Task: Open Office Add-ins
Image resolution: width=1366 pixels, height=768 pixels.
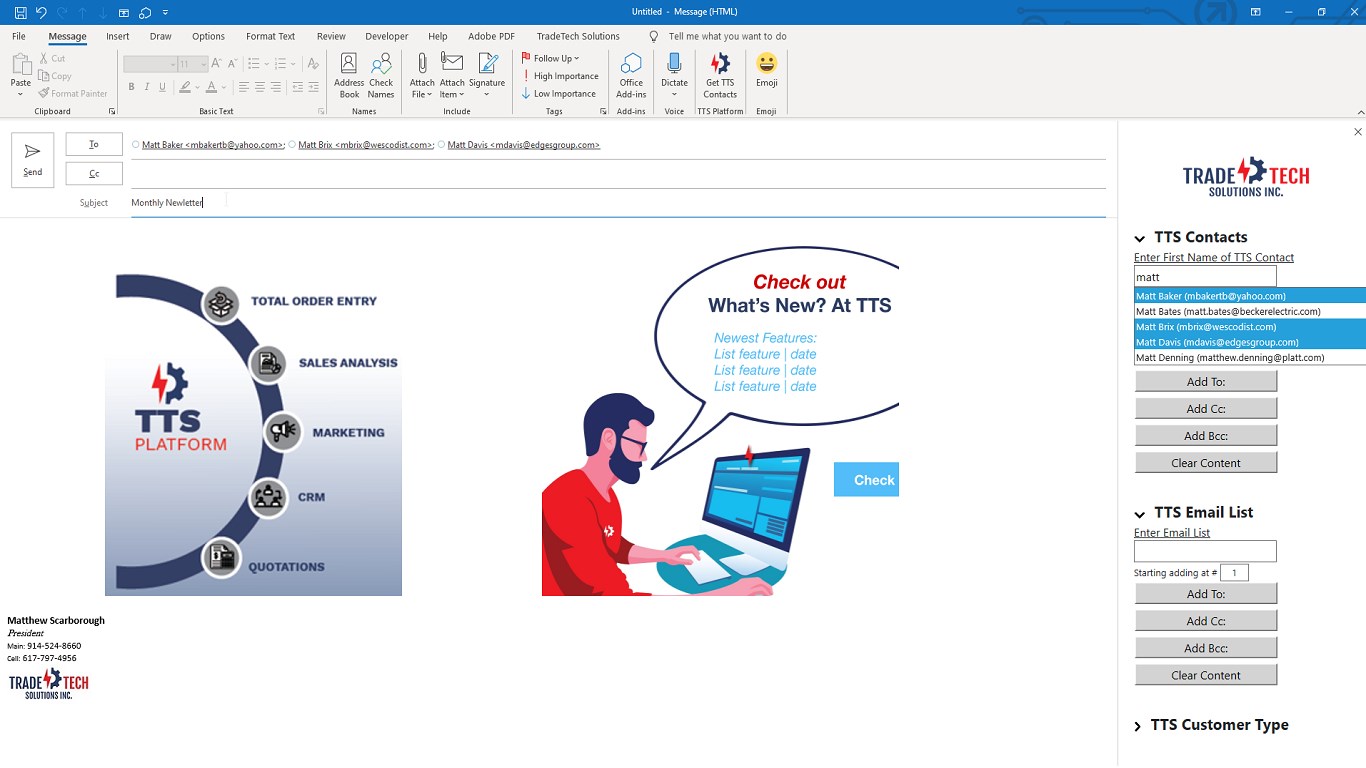Action: [x=631, y=76]
